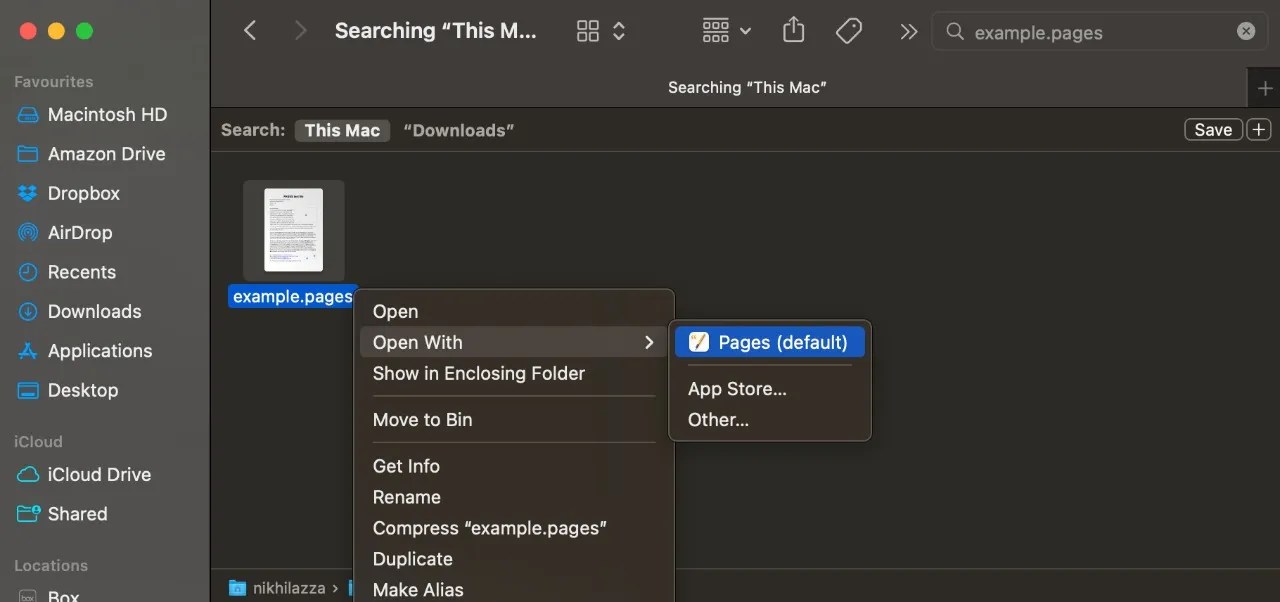
Task: Select the example.pages file thumbnail
Action: (x=293, y=230)
